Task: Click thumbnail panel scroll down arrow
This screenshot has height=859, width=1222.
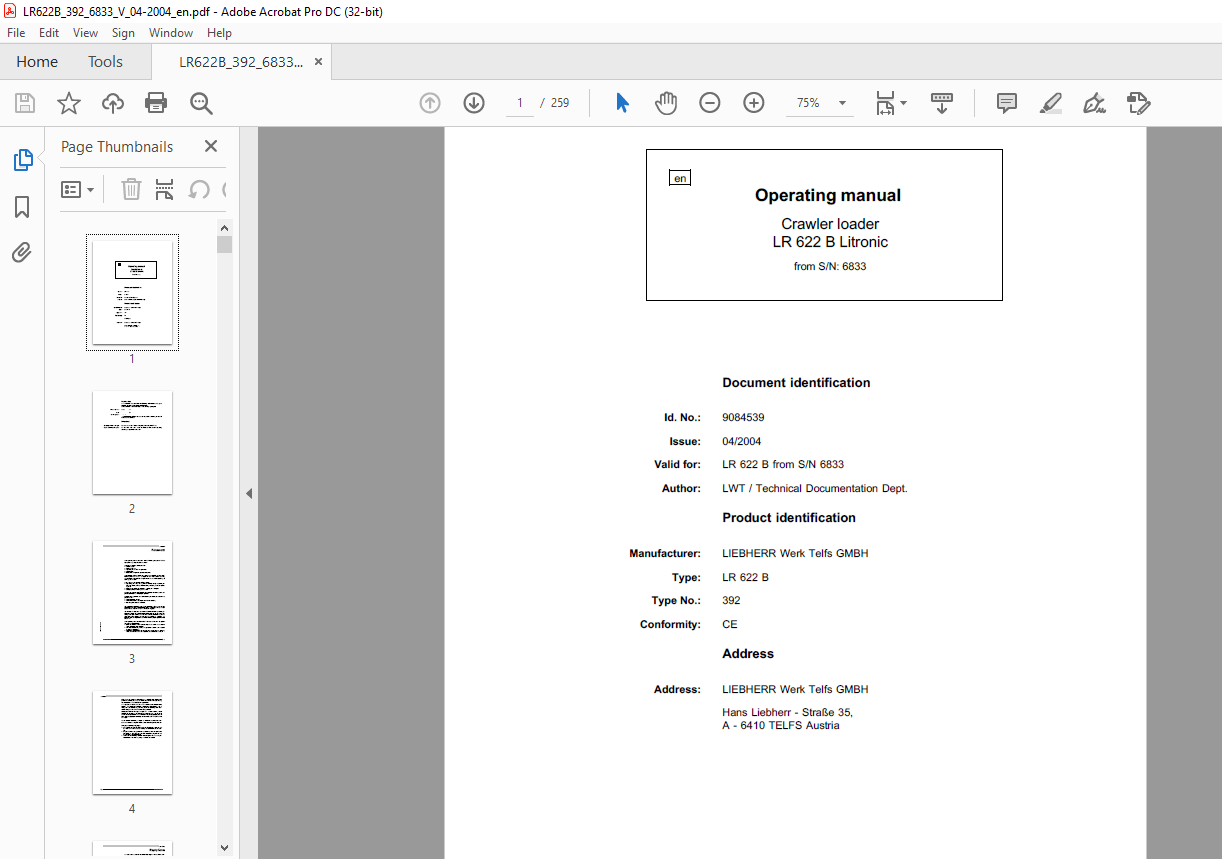Action: tap(225, 848)
